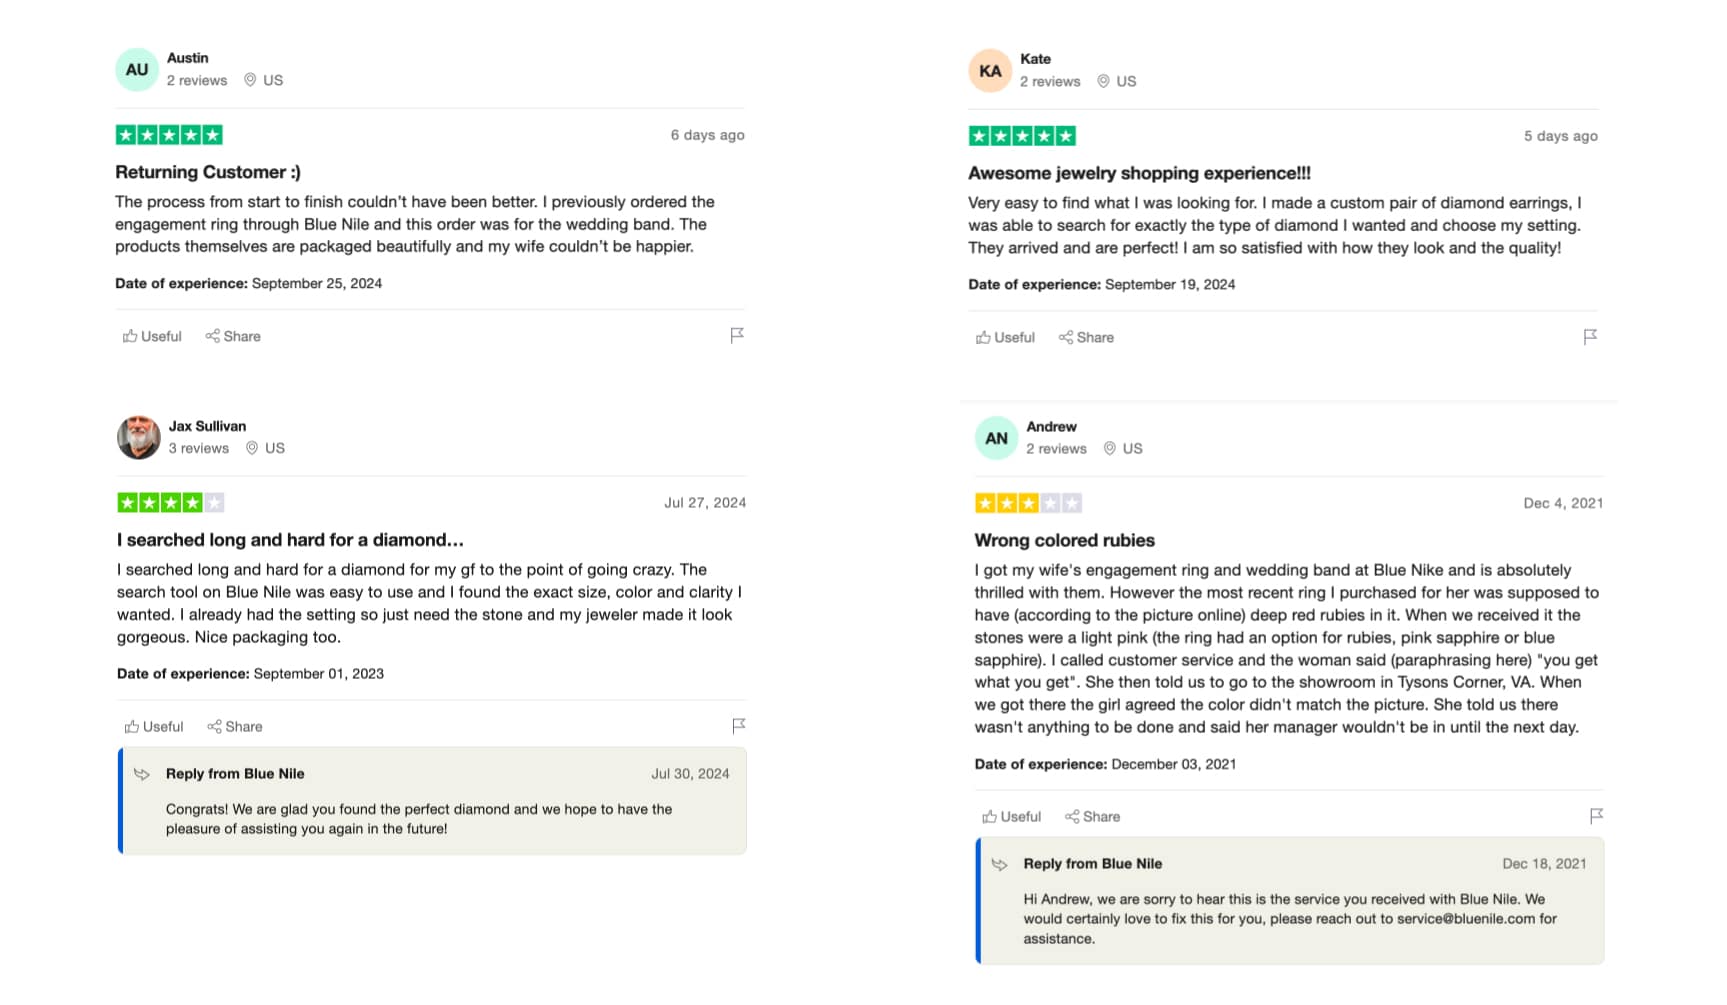View Jax Sullivan's 3 reviews

click(199, 448)
